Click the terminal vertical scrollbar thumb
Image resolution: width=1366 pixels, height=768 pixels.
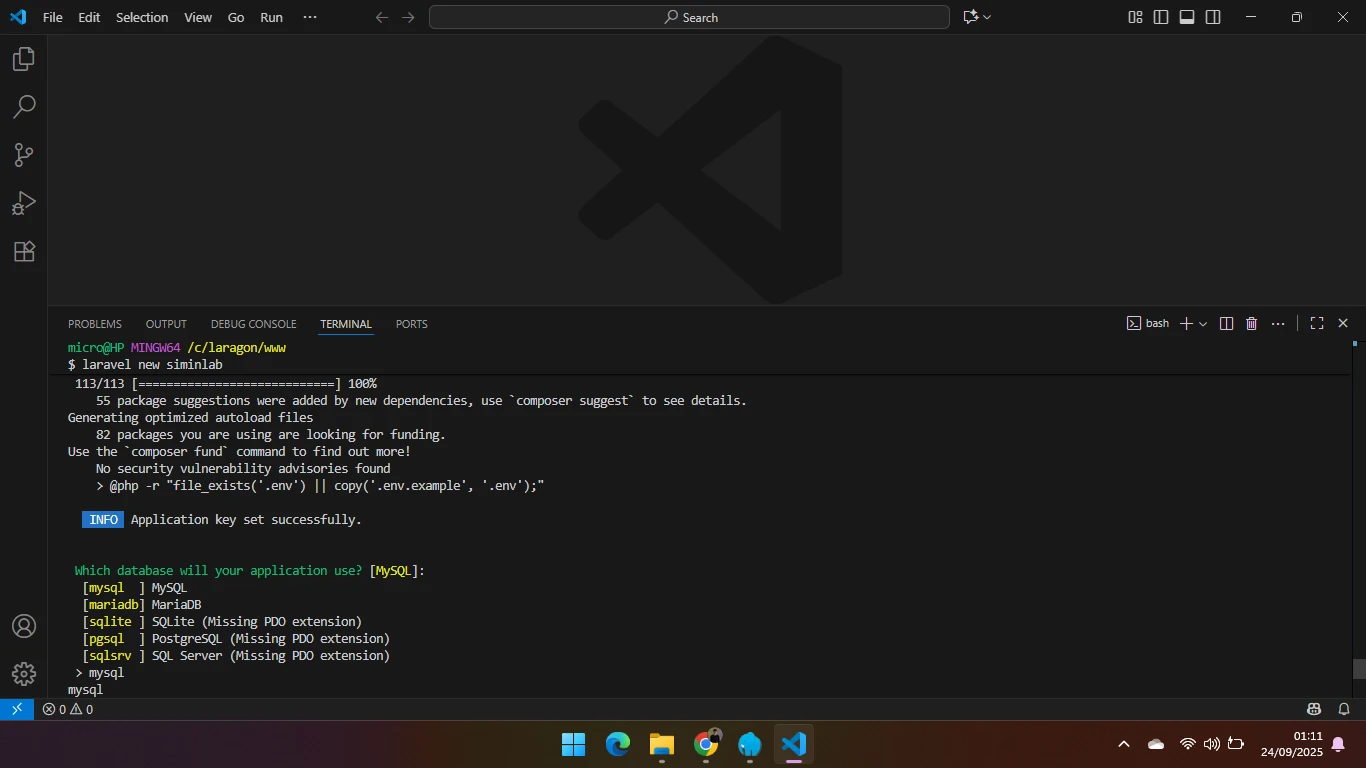click(x=1359, y=669)
